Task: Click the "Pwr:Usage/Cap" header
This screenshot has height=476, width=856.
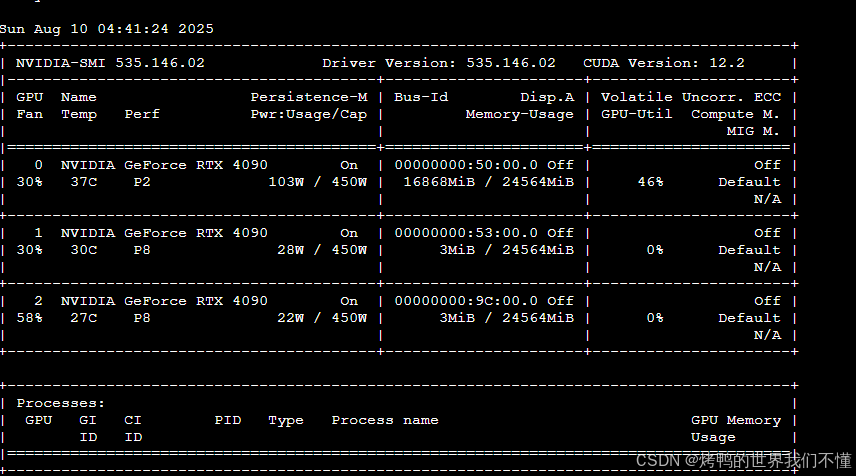Action: click(309, 114)
